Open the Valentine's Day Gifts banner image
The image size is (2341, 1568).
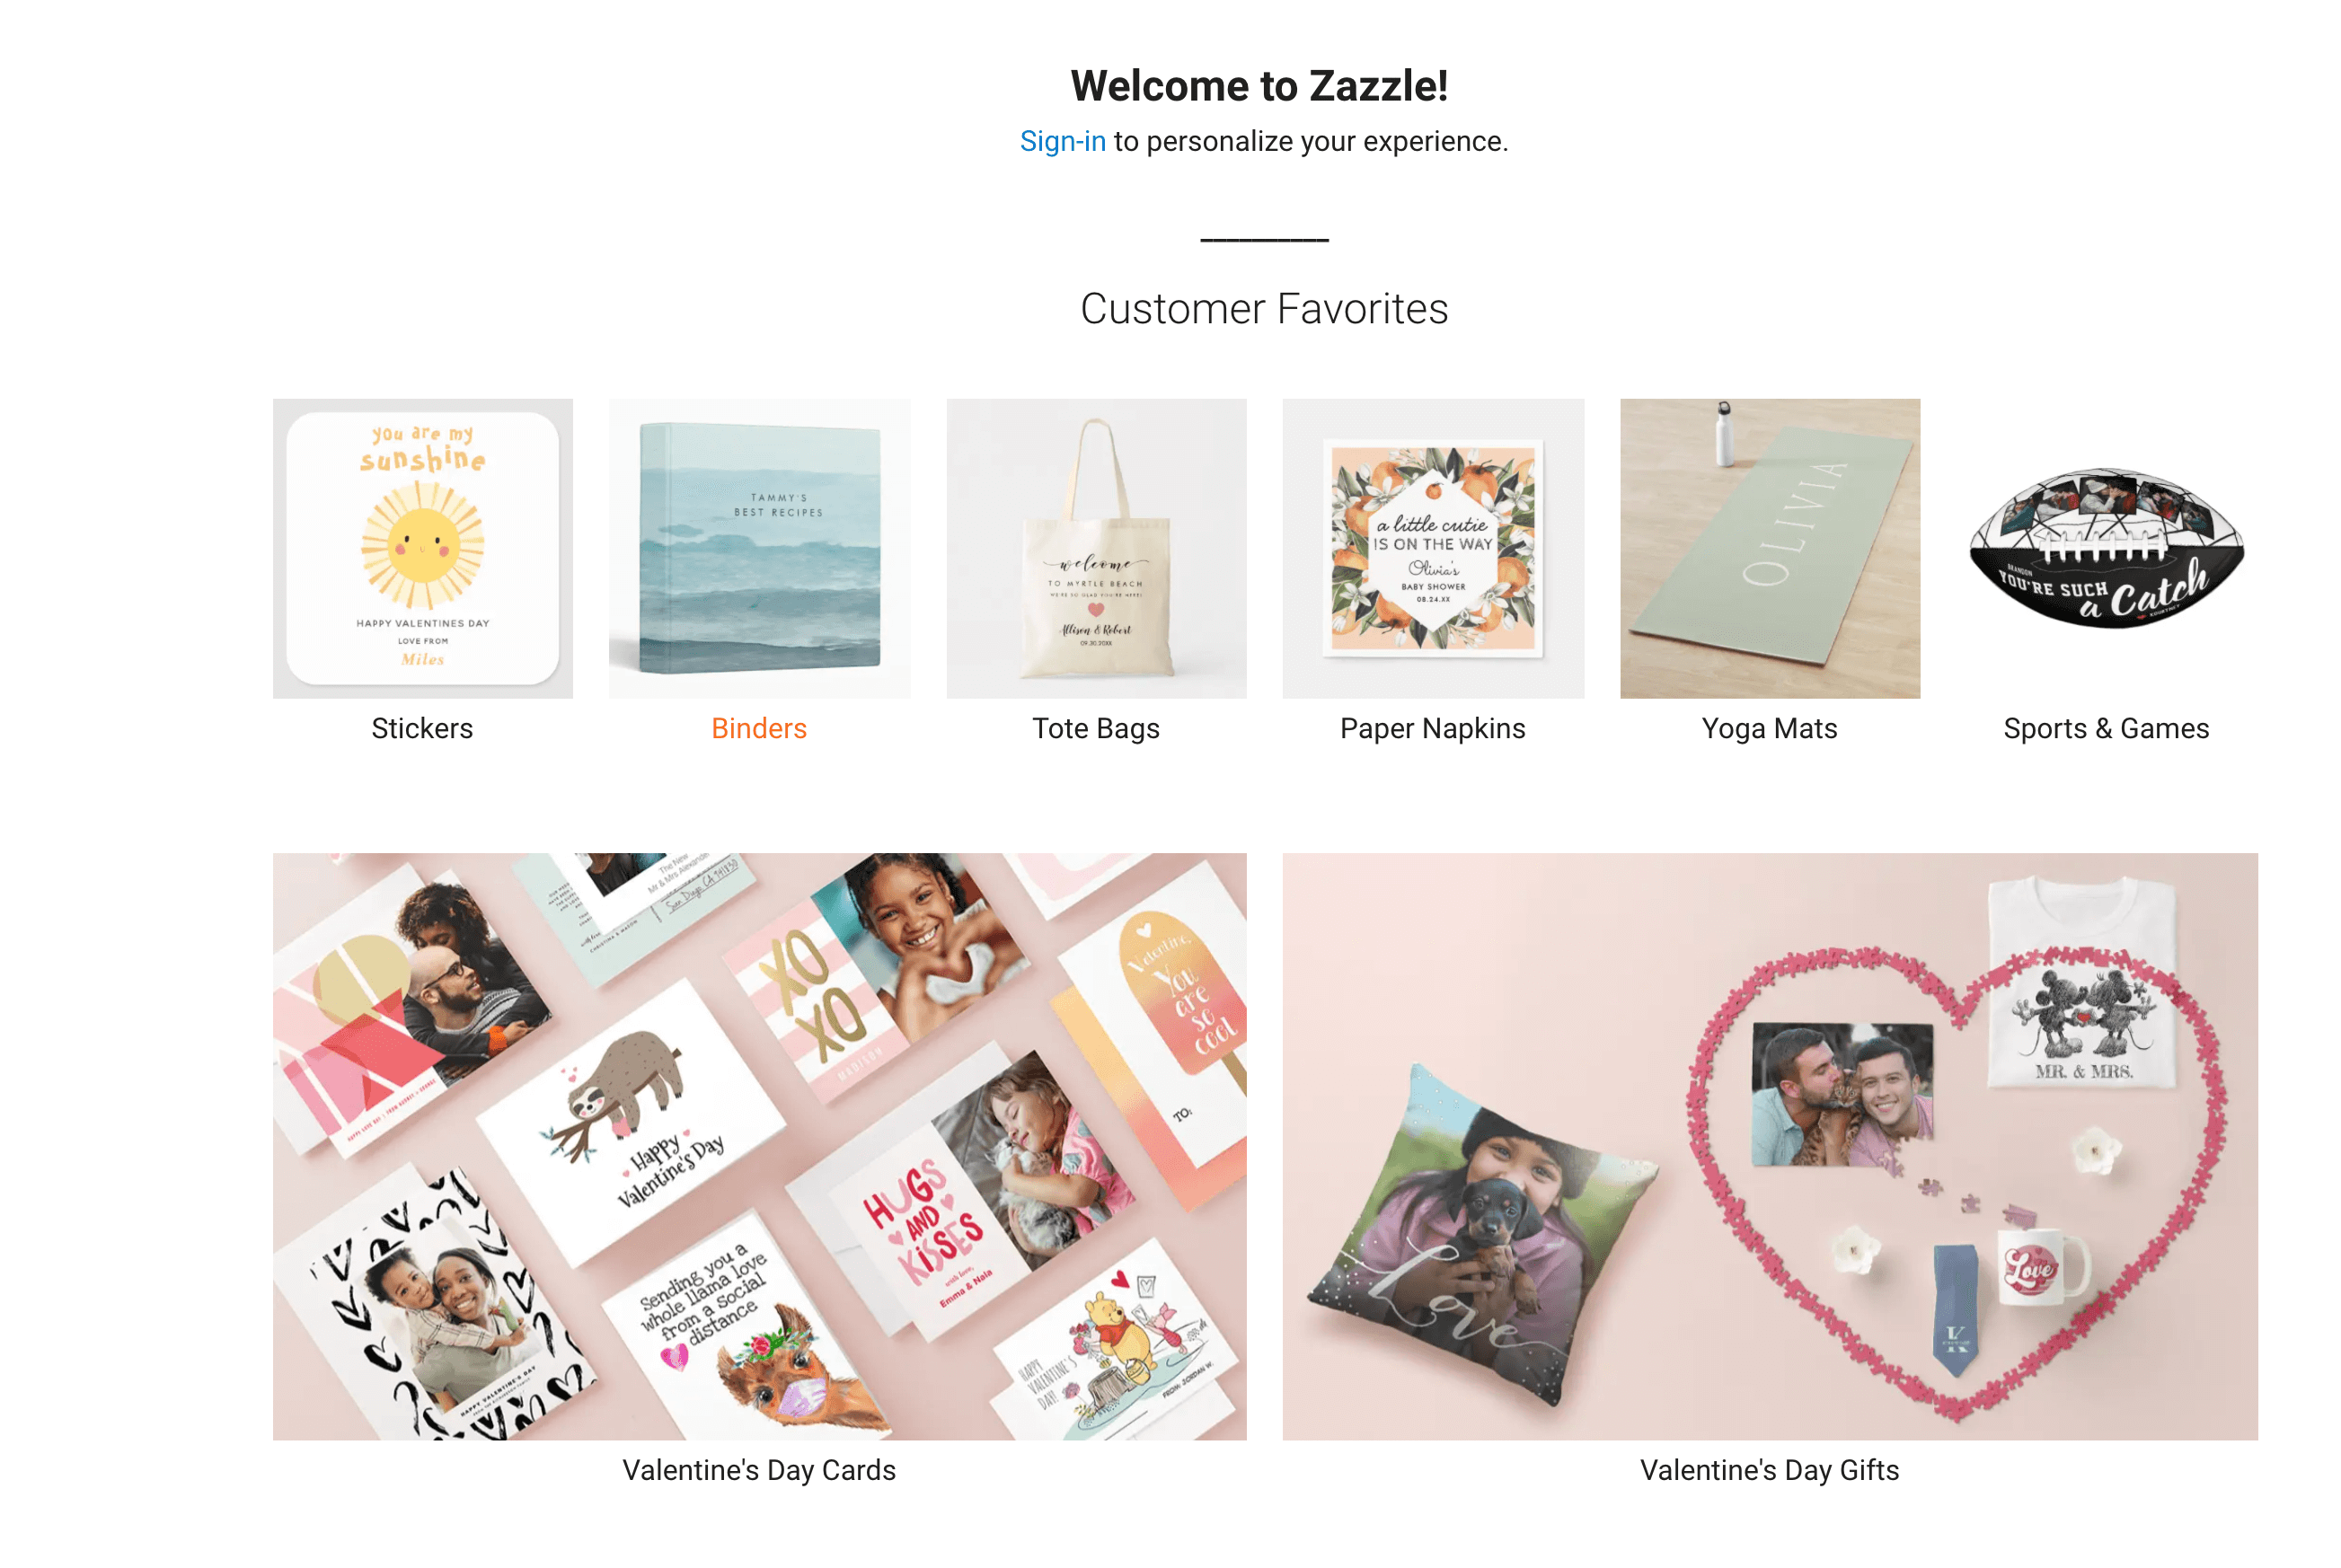[x=1770, y=1146]
